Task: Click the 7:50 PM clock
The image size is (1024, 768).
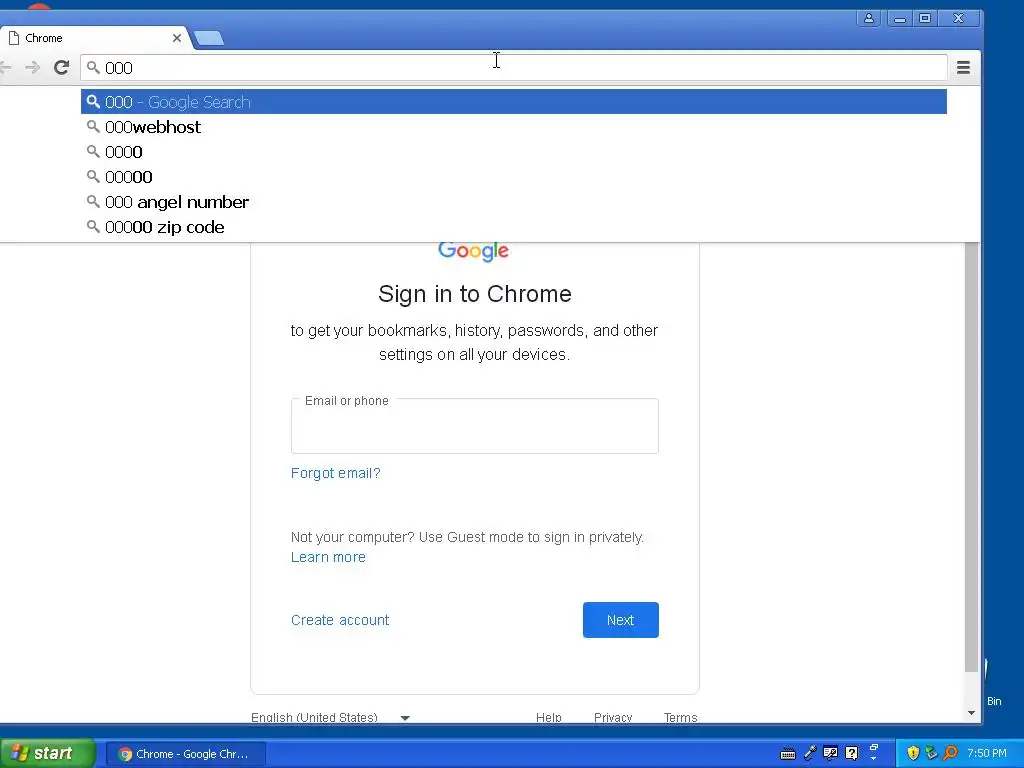Action: (x=987, y=754)
